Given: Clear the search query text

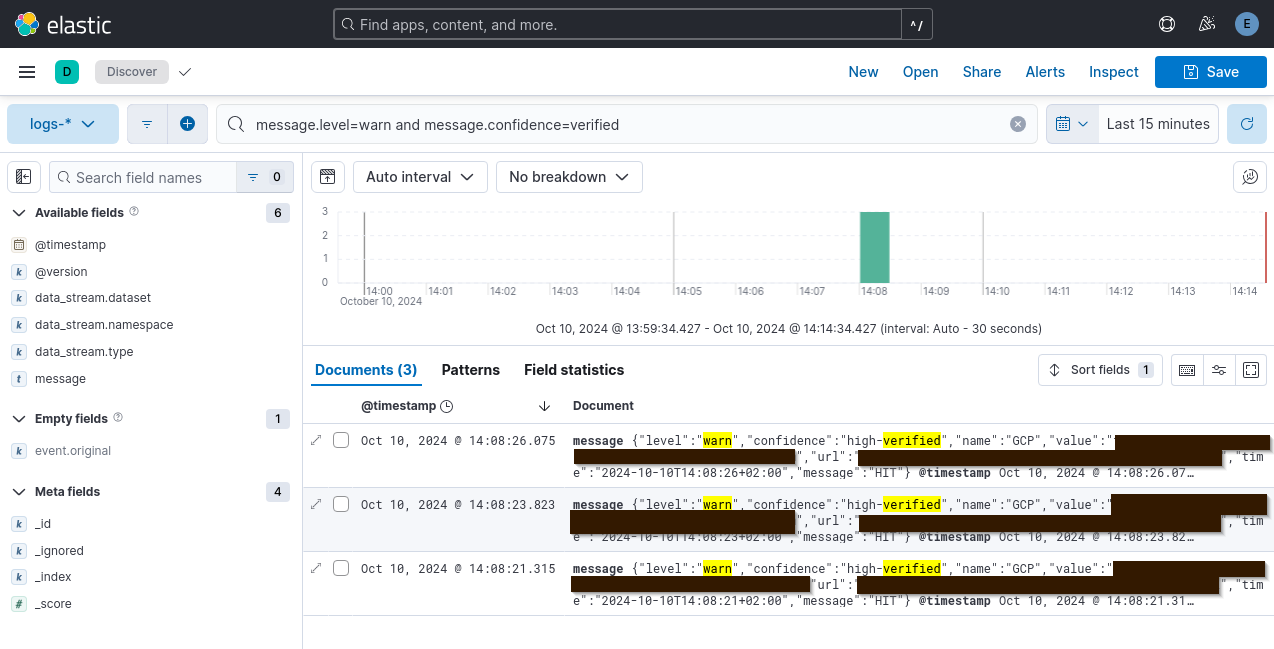Looking at the screenshot, I should tap(1017, 124).
